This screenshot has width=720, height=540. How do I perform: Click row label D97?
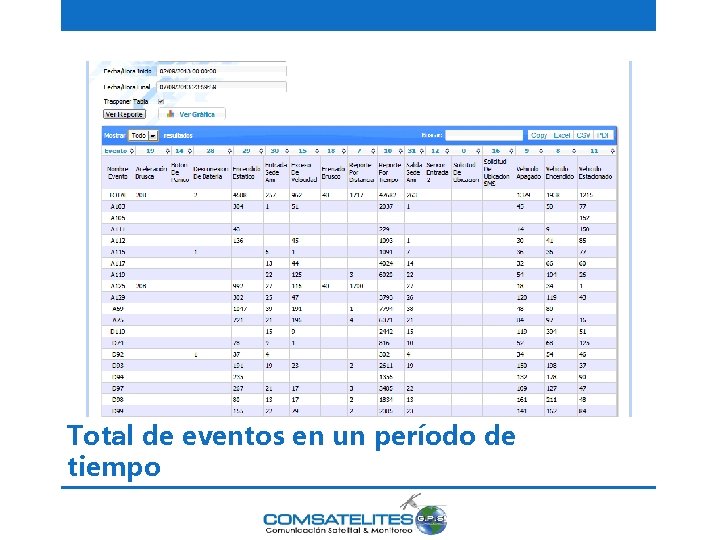[118, 388]
